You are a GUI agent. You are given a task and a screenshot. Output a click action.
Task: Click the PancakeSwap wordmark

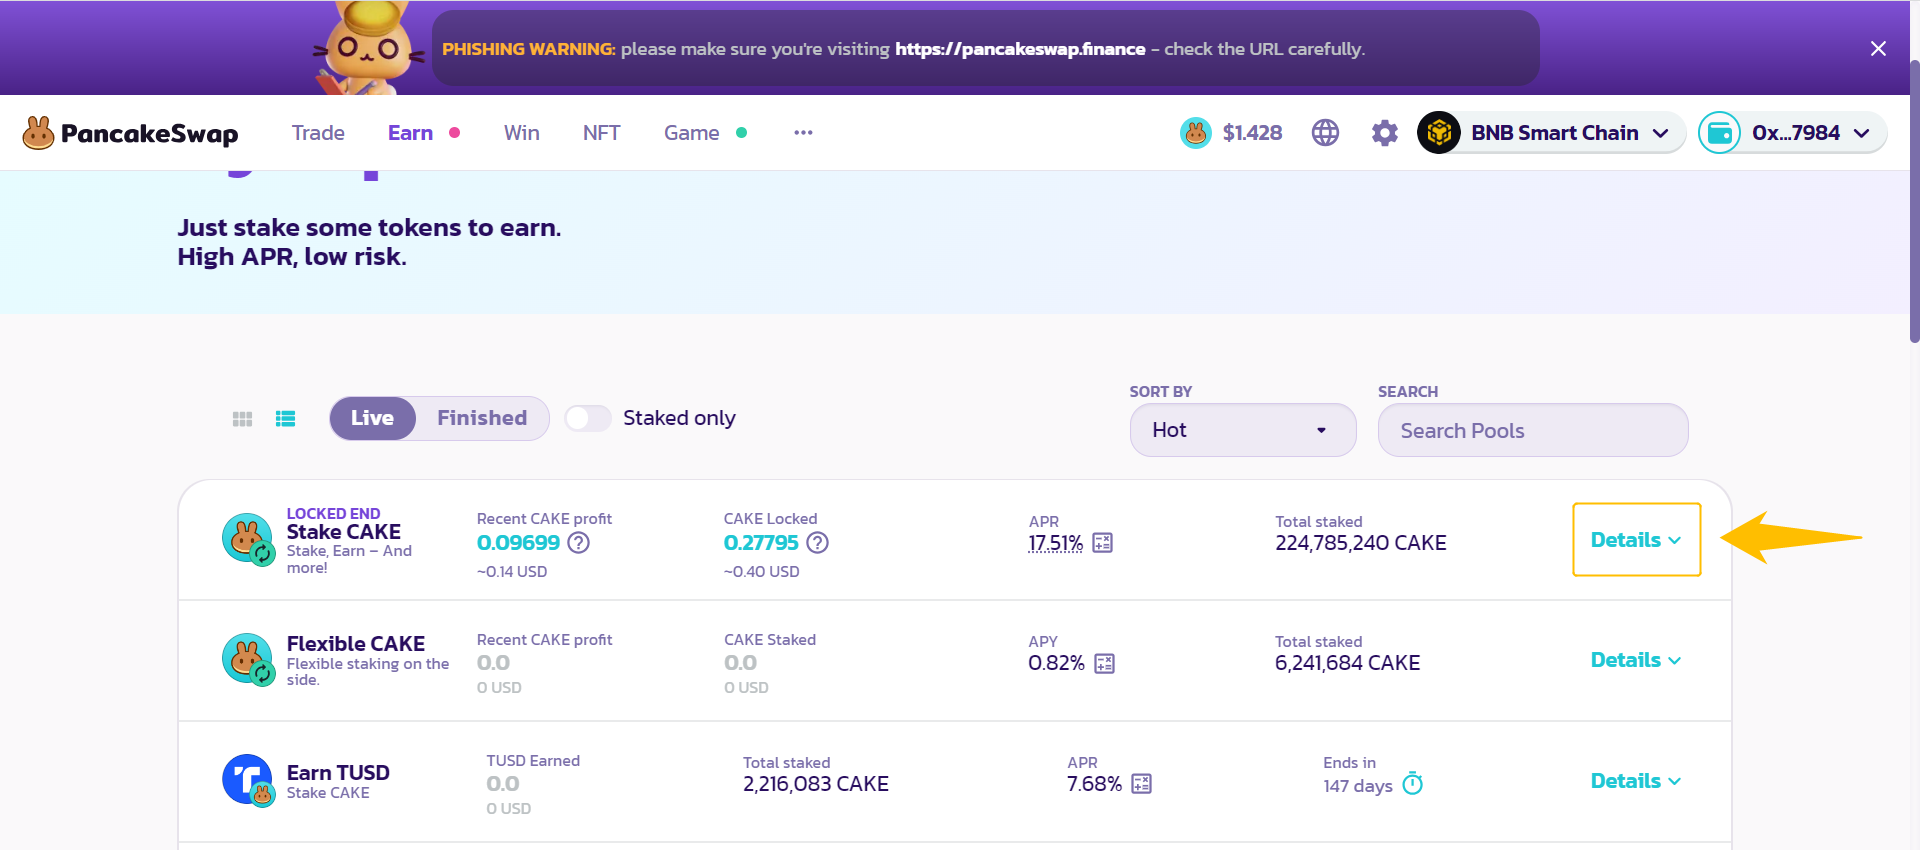[x=149, y=134]
